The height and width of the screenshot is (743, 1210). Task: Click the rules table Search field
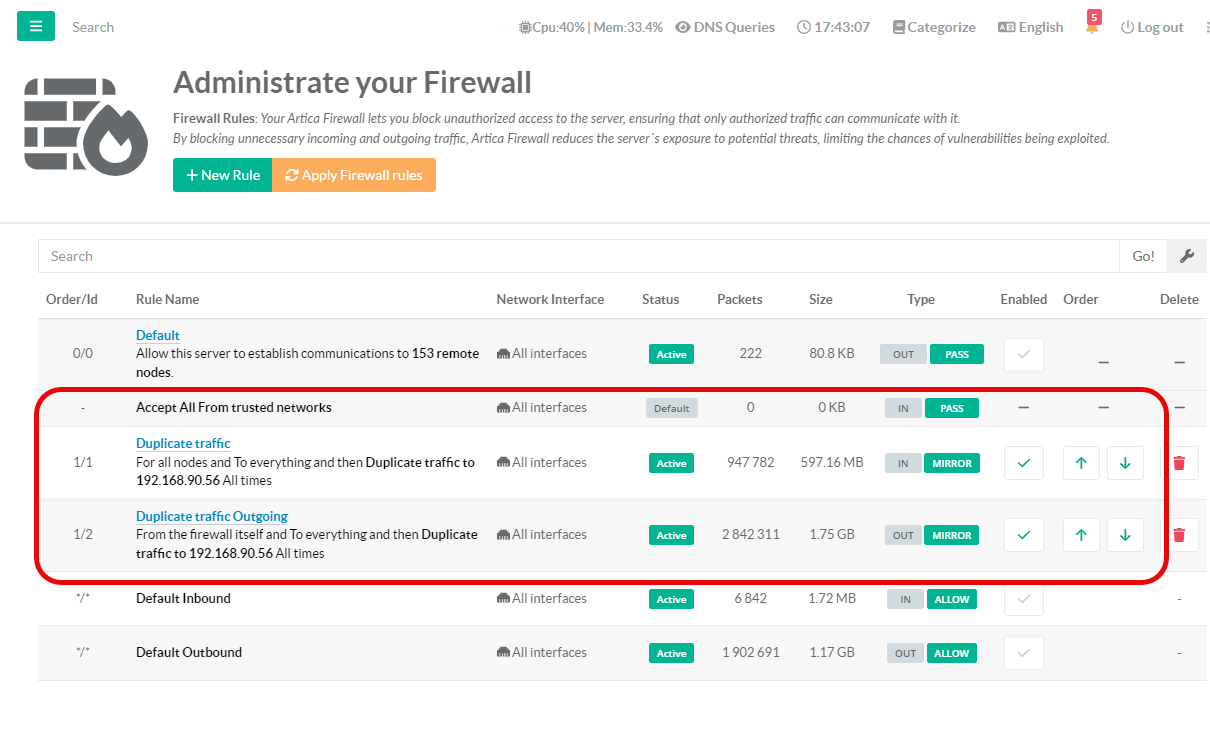(578, 256)
